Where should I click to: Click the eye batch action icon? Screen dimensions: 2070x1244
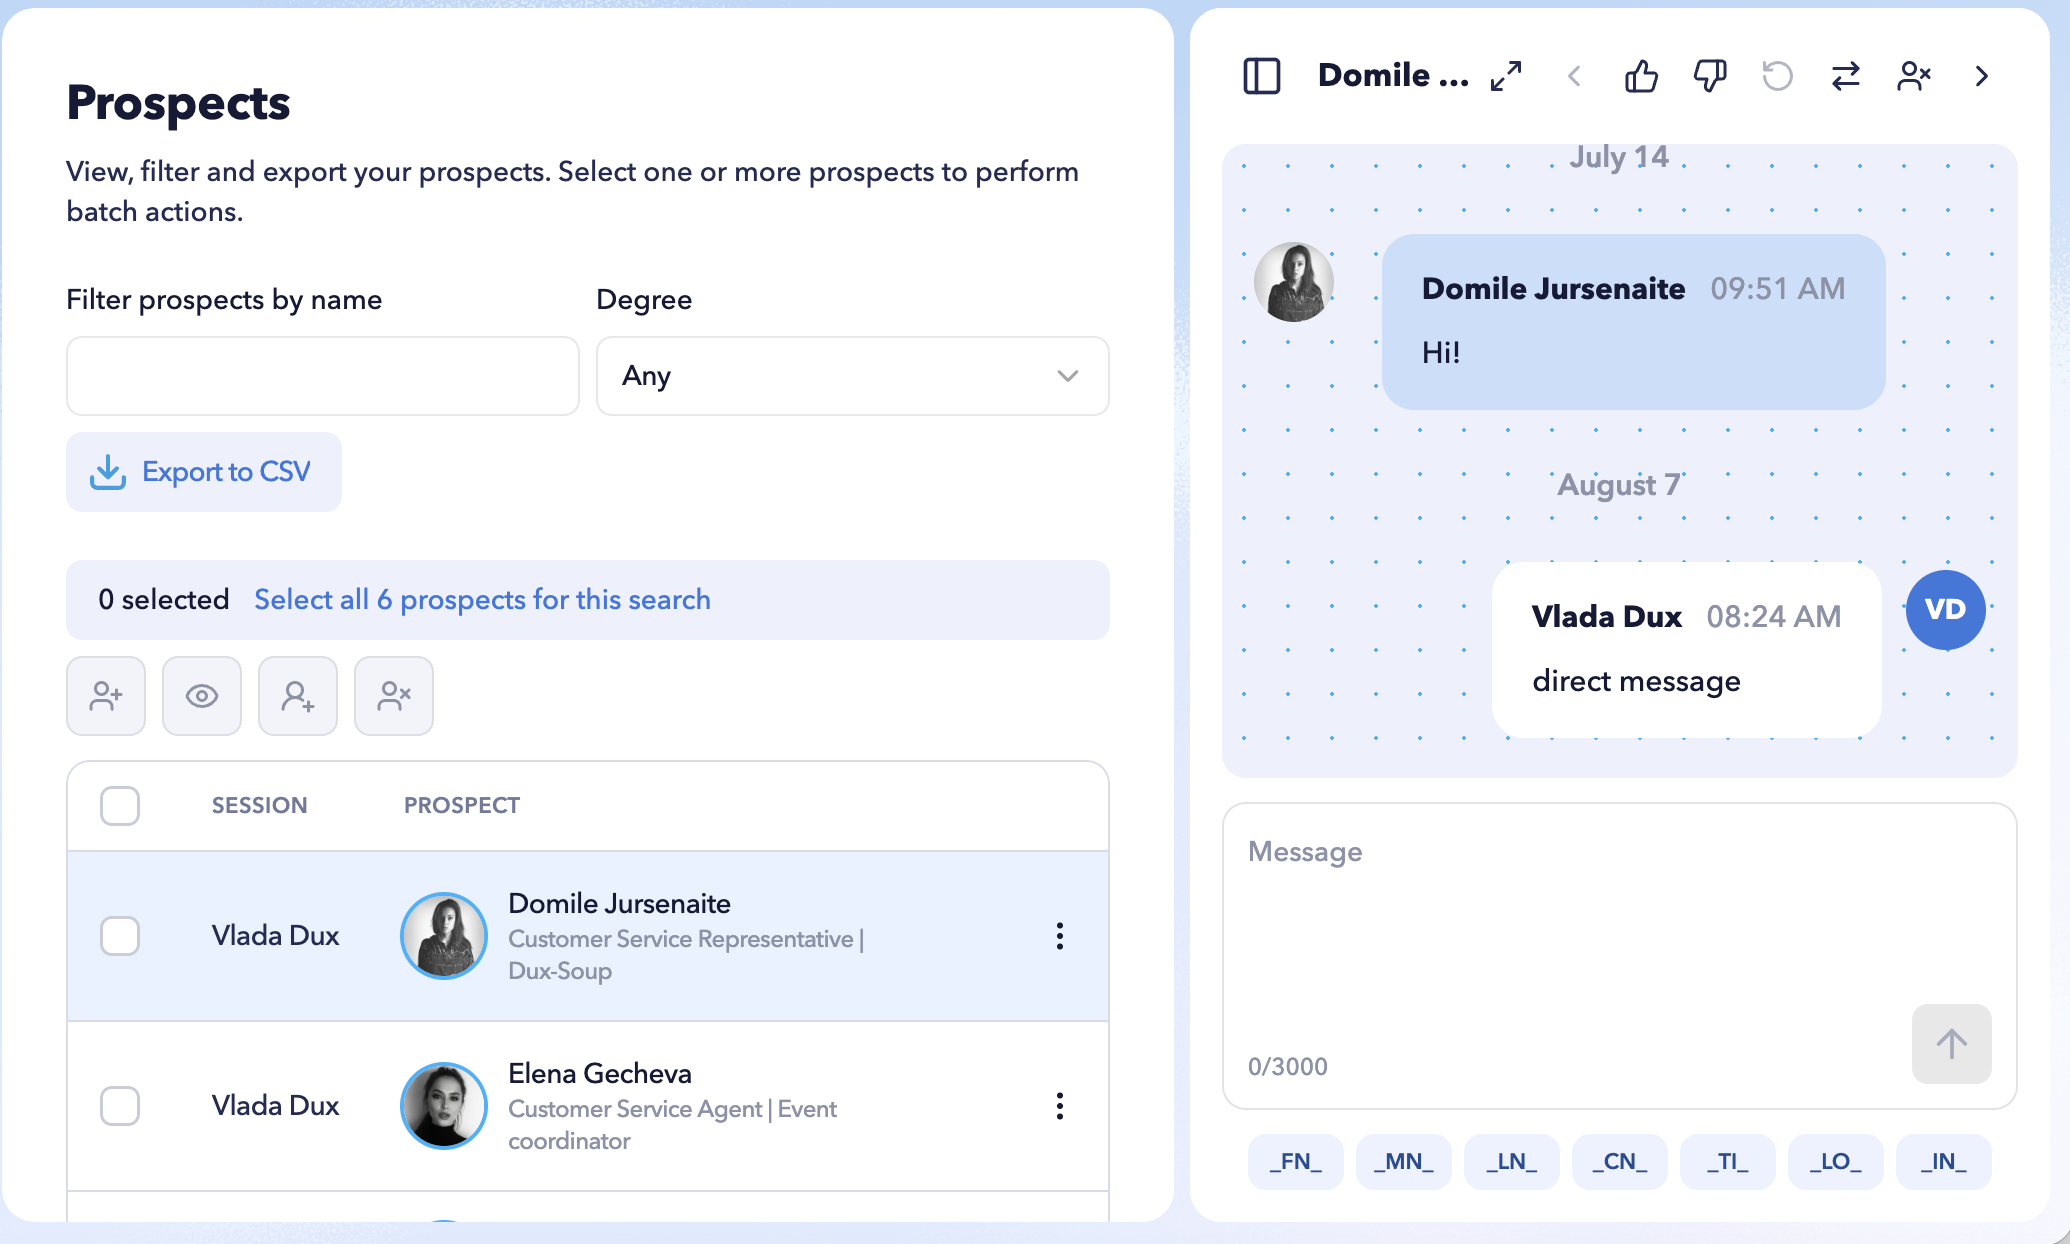(202, 696)
